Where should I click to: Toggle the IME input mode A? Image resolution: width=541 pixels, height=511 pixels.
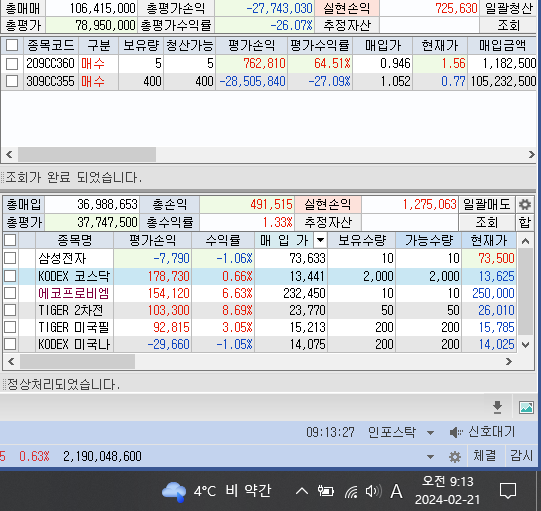point(396,491)
